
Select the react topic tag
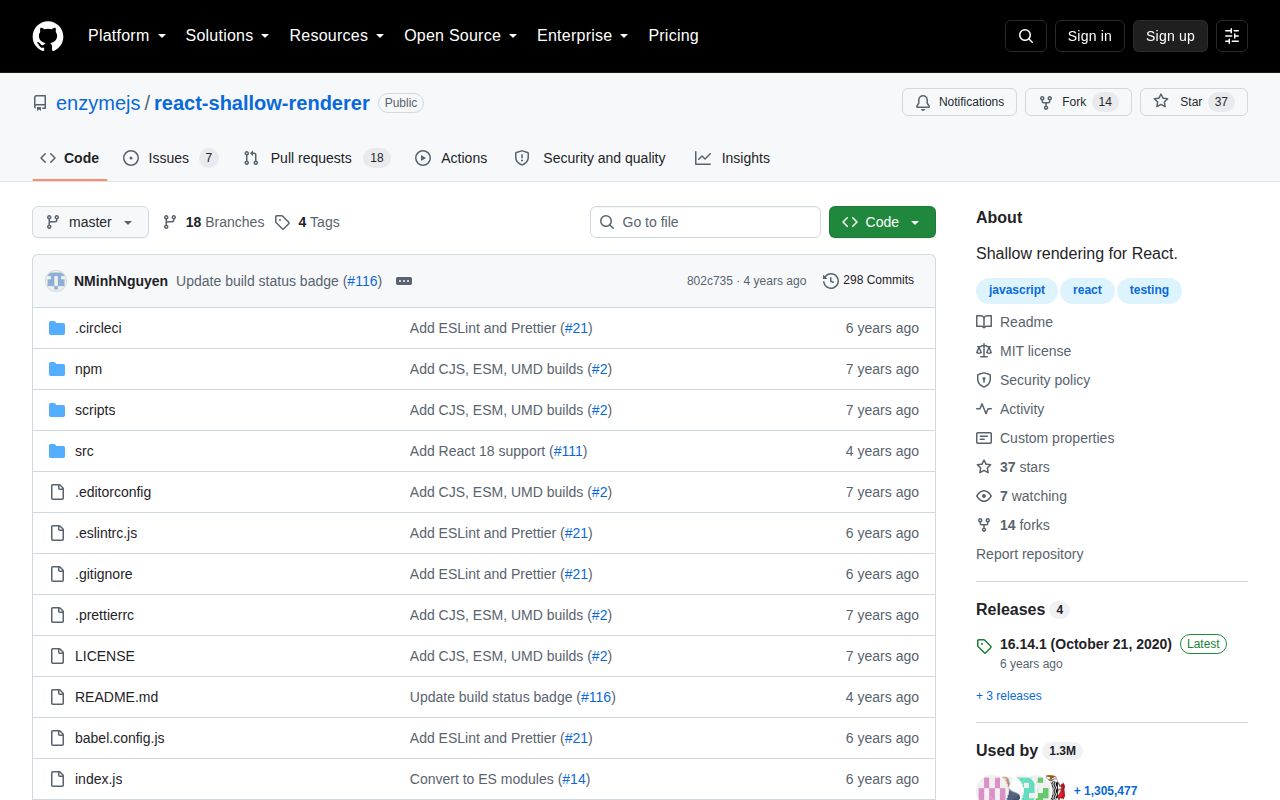pyautogui.click(x=1087, y=290)
